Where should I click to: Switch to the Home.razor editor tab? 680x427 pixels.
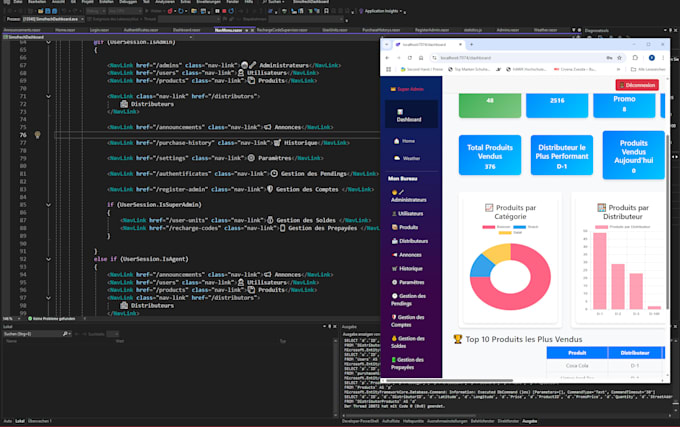[x=65, y=30]
